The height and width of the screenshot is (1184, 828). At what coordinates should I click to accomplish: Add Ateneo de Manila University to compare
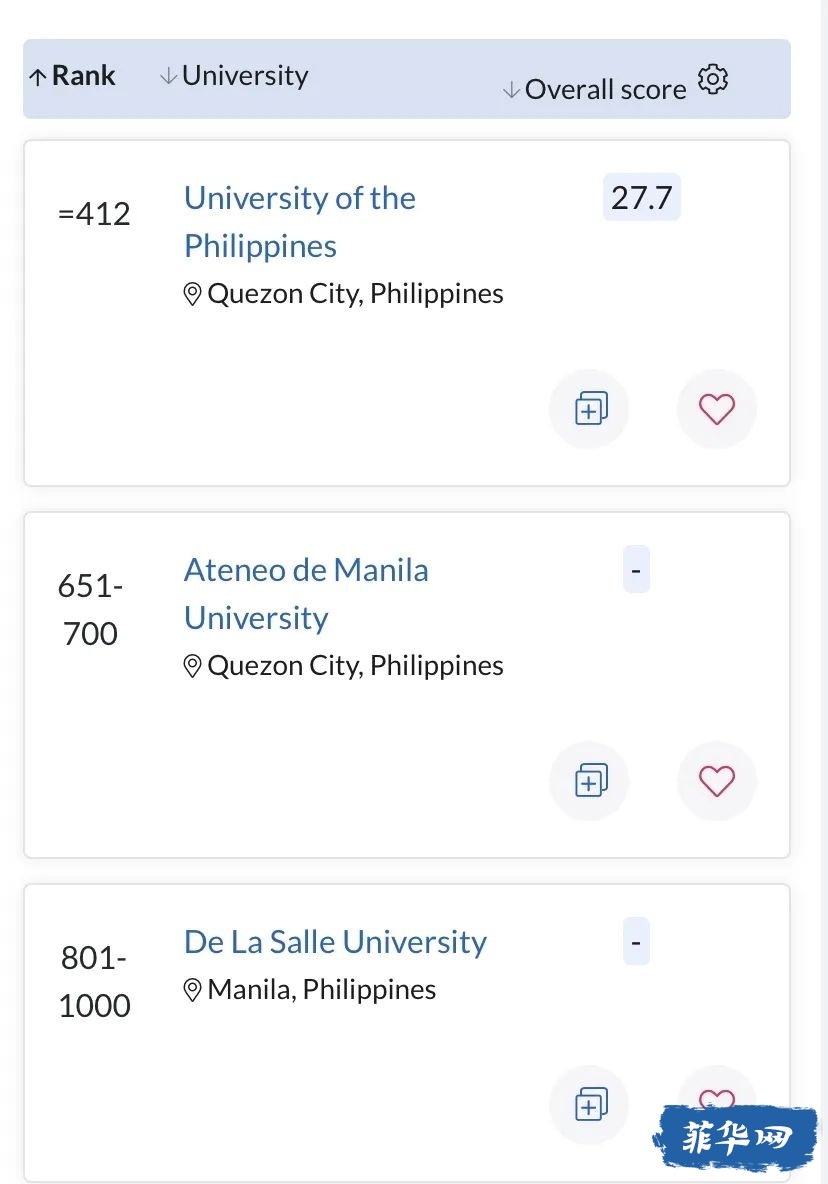point(589,780)
